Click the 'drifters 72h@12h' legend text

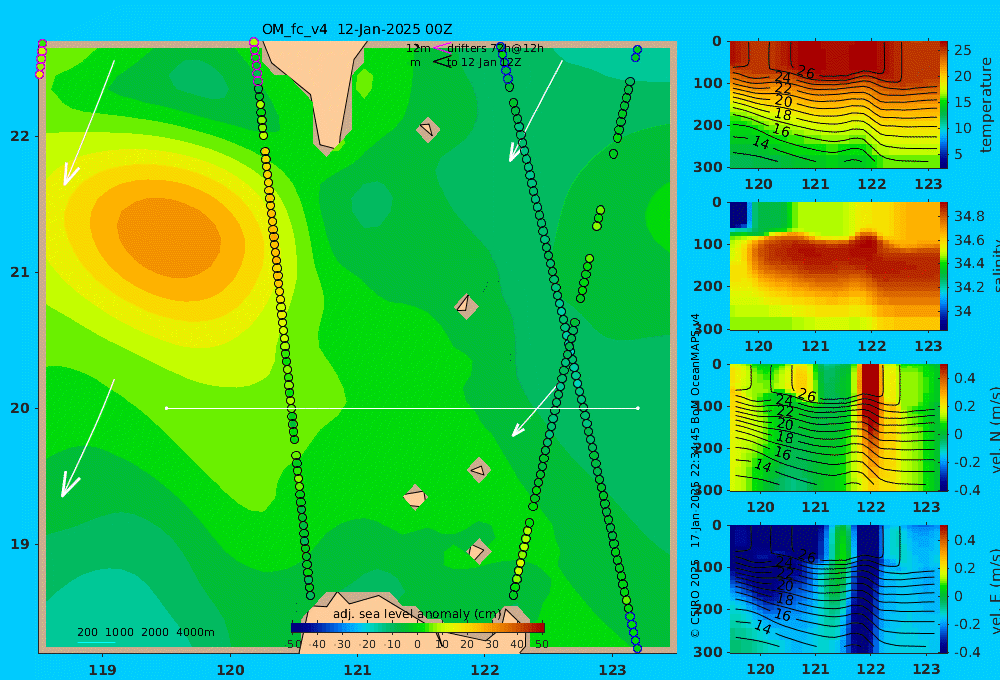coord(496,48)
